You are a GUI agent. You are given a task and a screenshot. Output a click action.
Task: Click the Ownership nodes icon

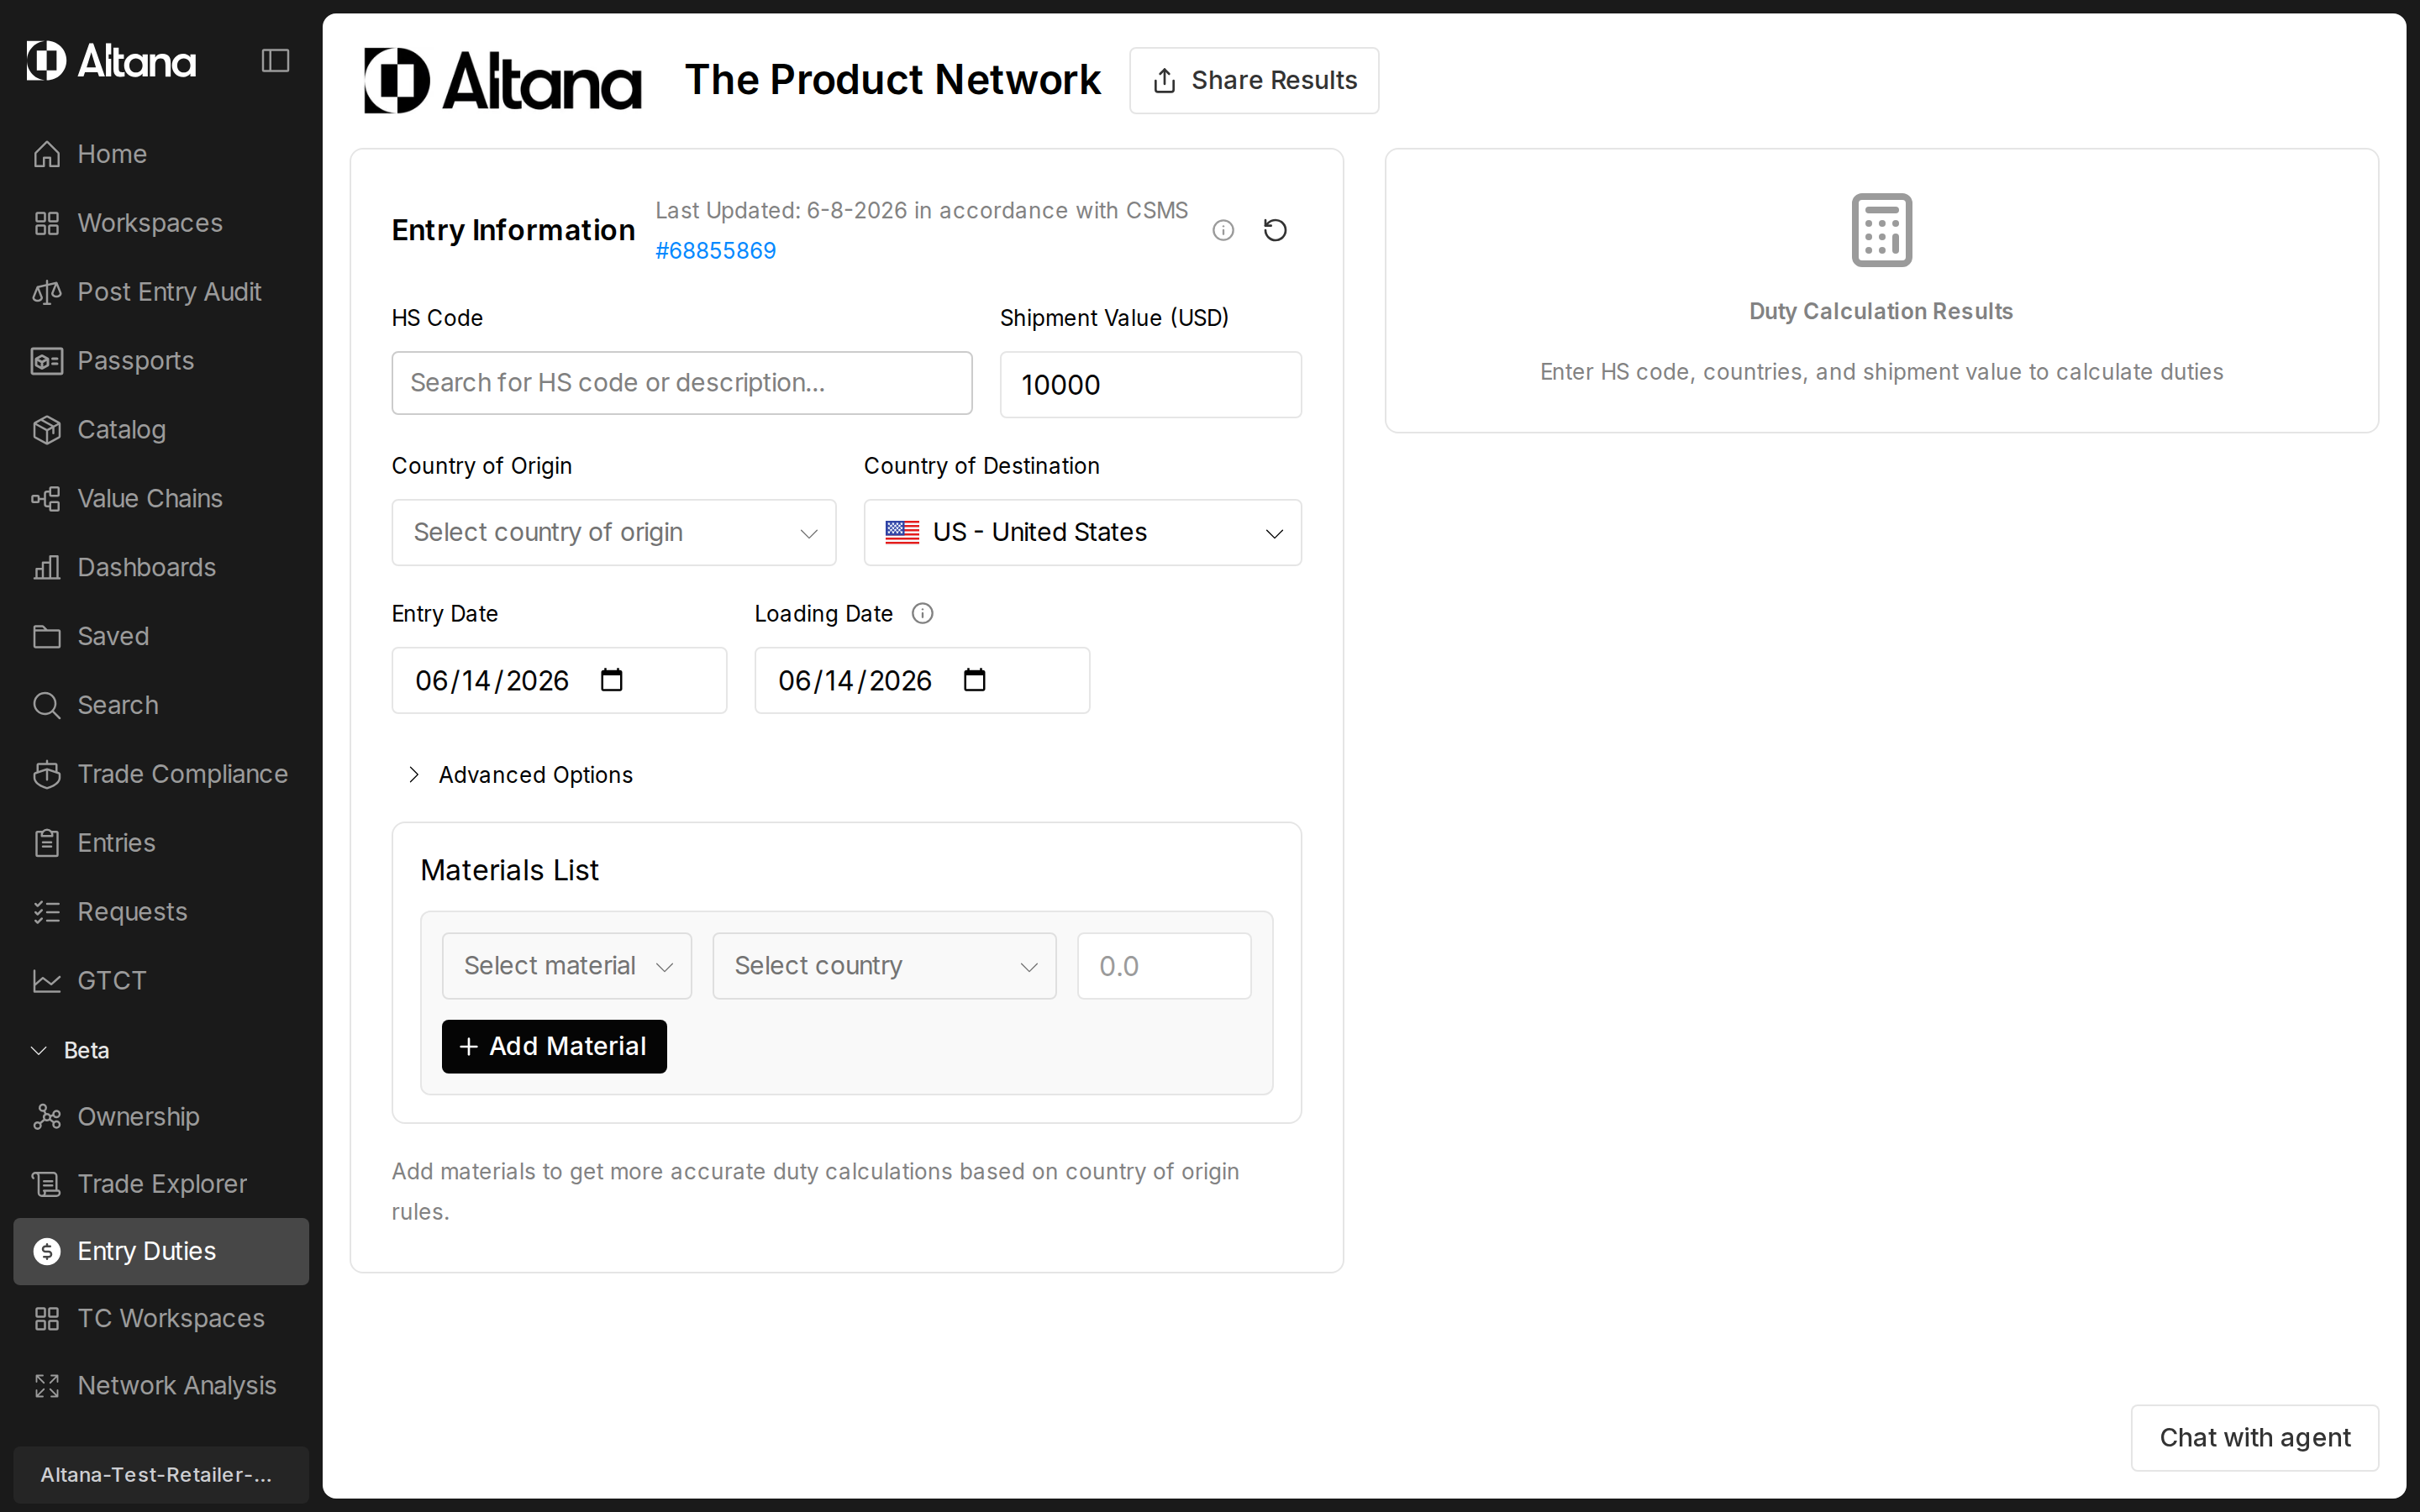46,1117
